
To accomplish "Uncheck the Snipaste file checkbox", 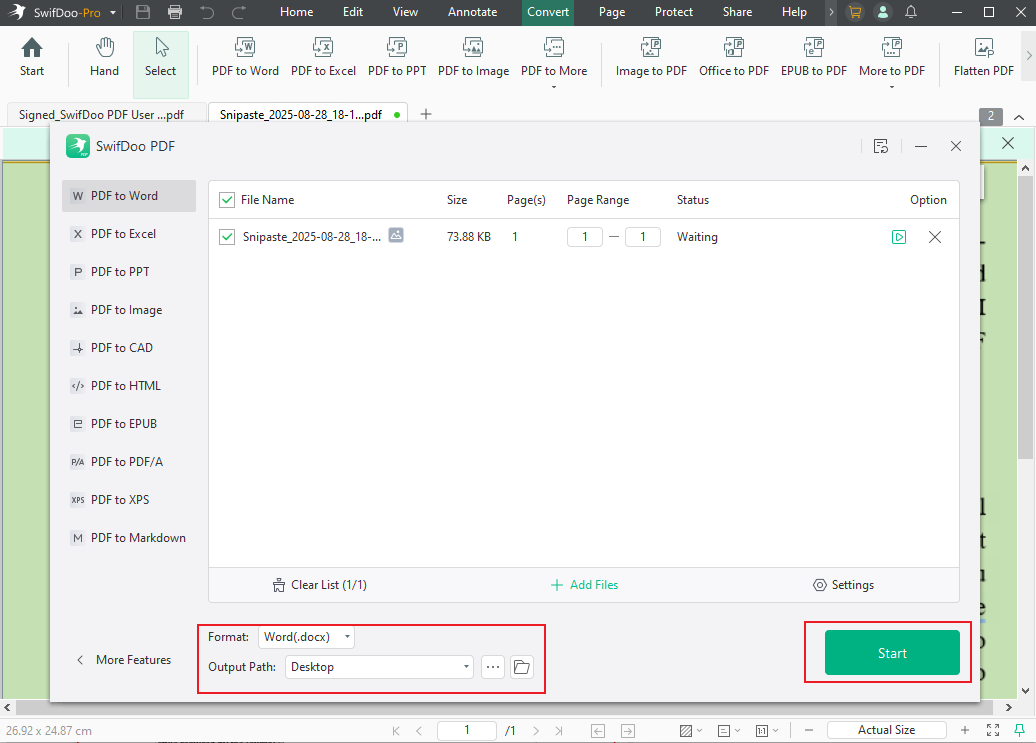I will pos(227,237).
